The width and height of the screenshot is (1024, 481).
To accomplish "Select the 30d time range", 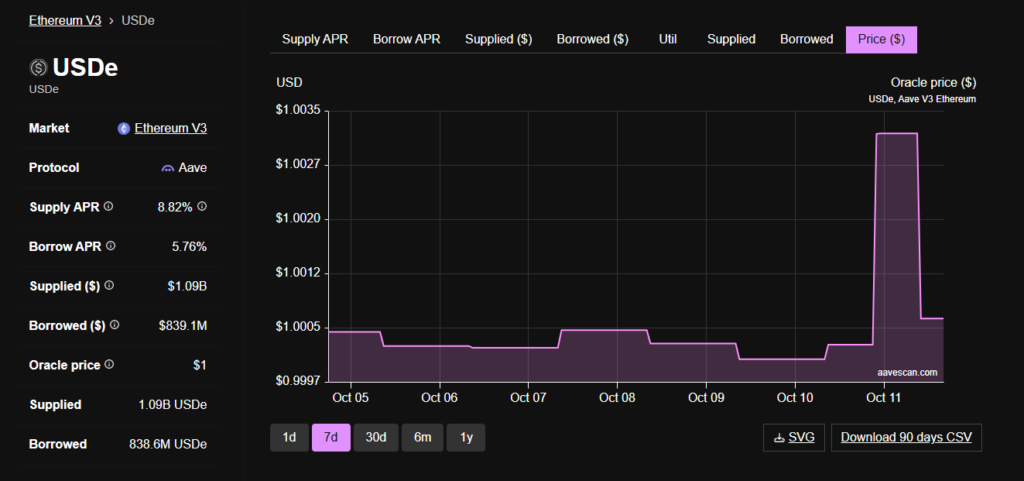I will click(376, 437).
